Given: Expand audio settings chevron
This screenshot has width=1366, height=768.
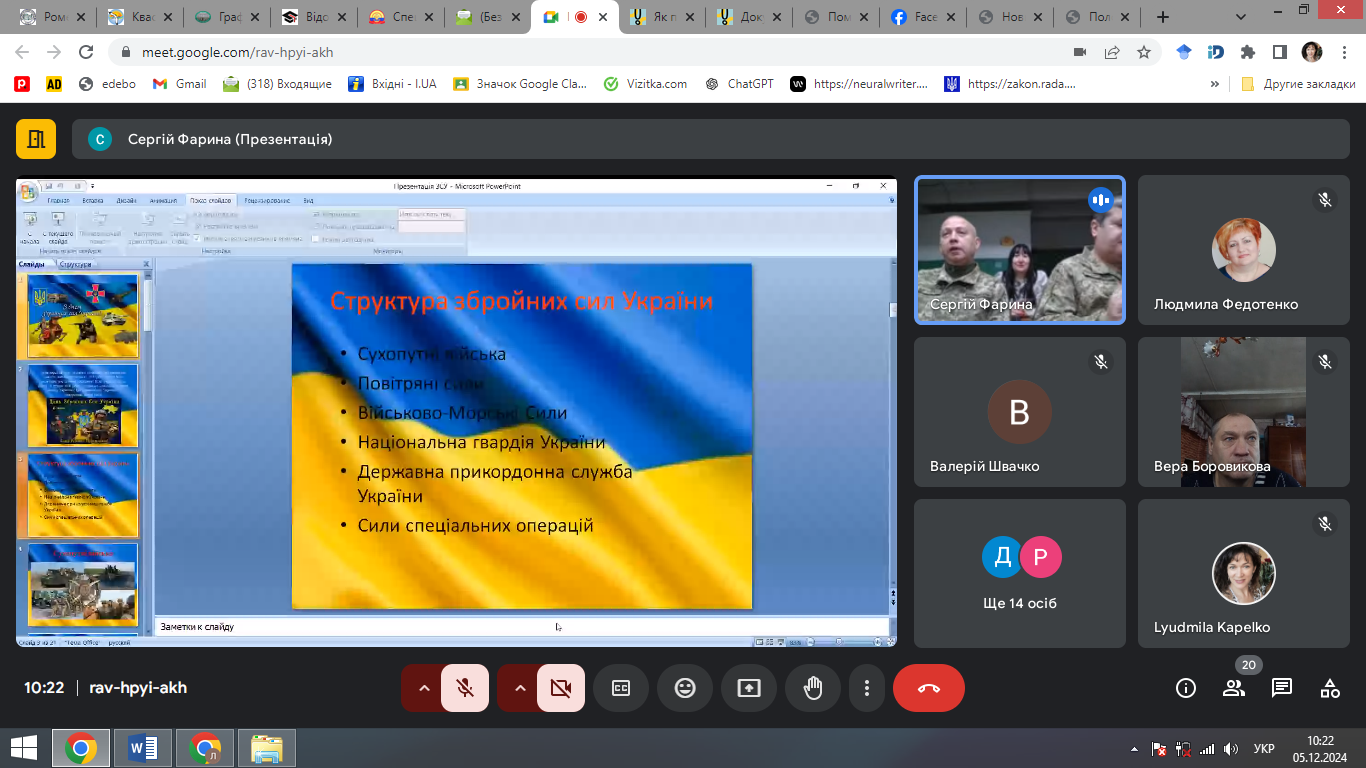Looking at the screenshot, I should click(x=423, y=688).
